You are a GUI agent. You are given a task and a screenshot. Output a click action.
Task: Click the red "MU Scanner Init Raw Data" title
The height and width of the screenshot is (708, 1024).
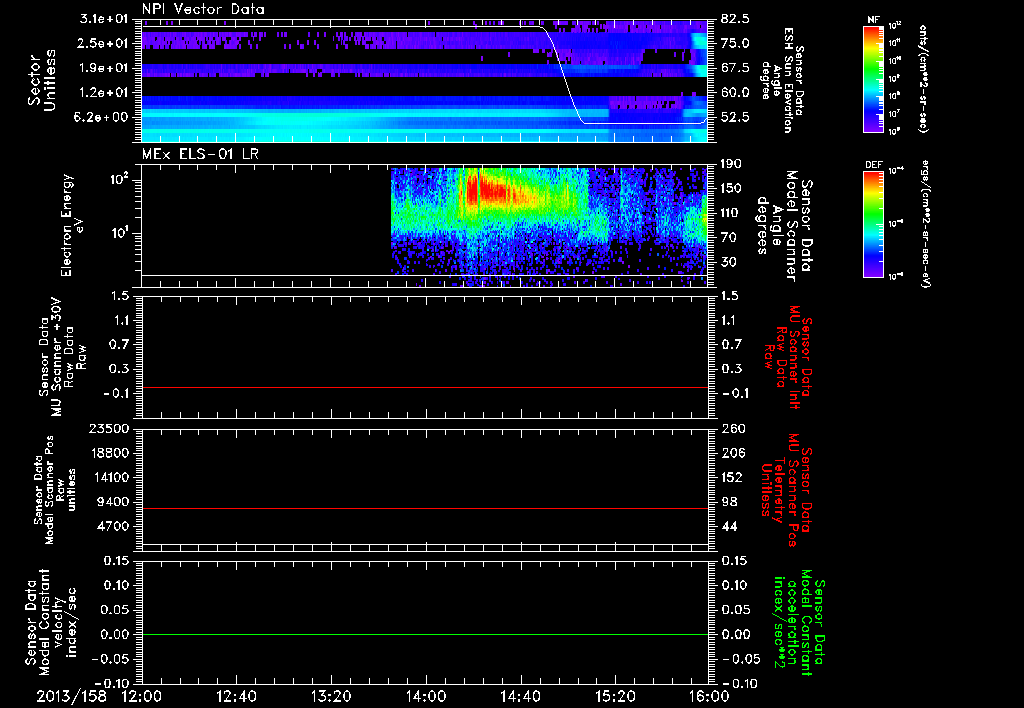coord(788,357)
